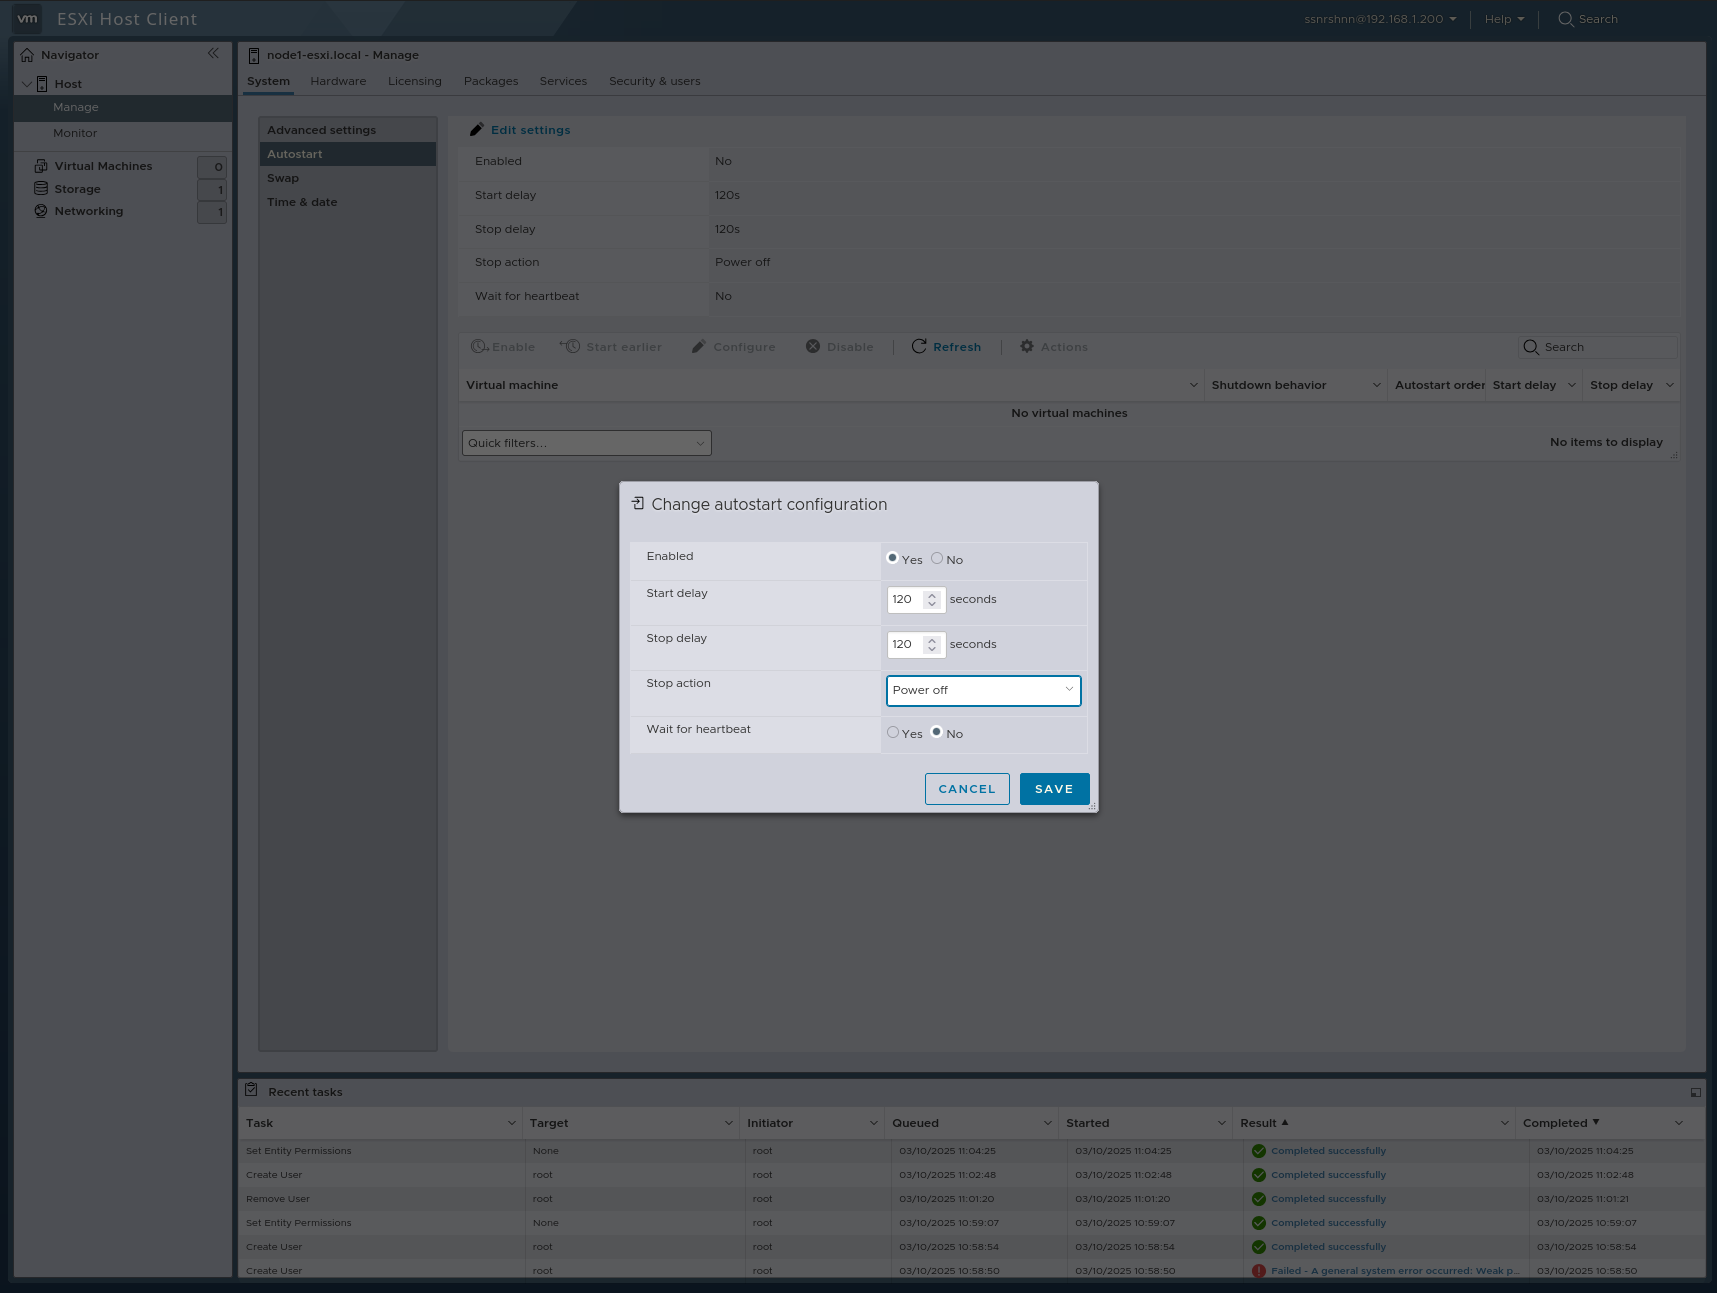This screenshot has height=1293, width=1717.
Task: Open the Actions gear menu
Action: click(x=1027, y=346)
